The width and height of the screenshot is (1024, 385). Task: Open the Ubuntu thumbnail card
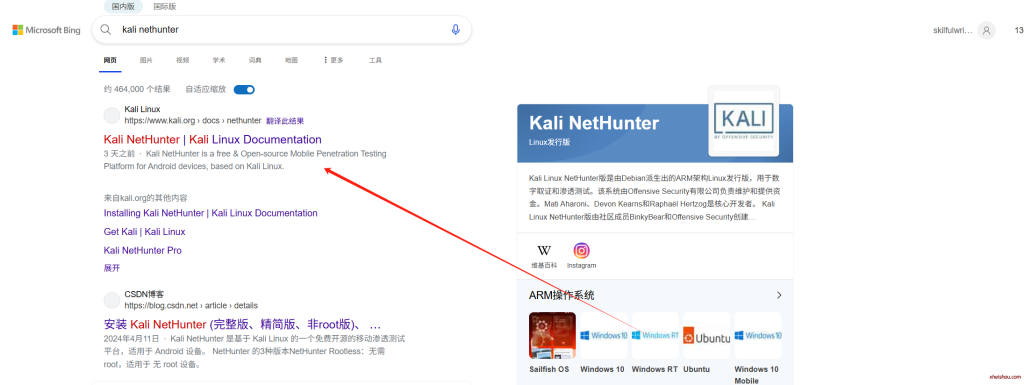pyautogui.click(x=707, y=335)
